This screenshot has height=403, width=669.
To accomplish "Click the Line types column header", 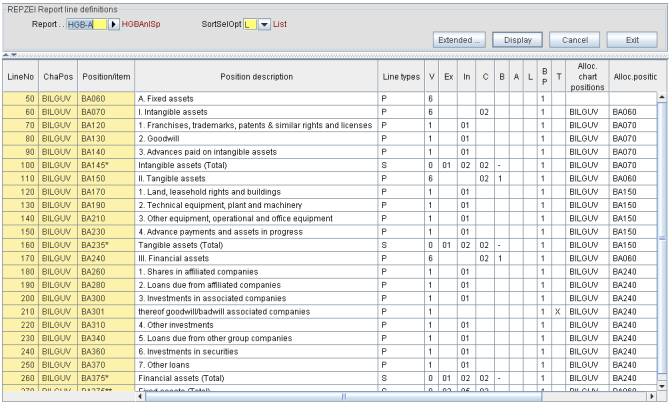I will click(x=401, y=77).
